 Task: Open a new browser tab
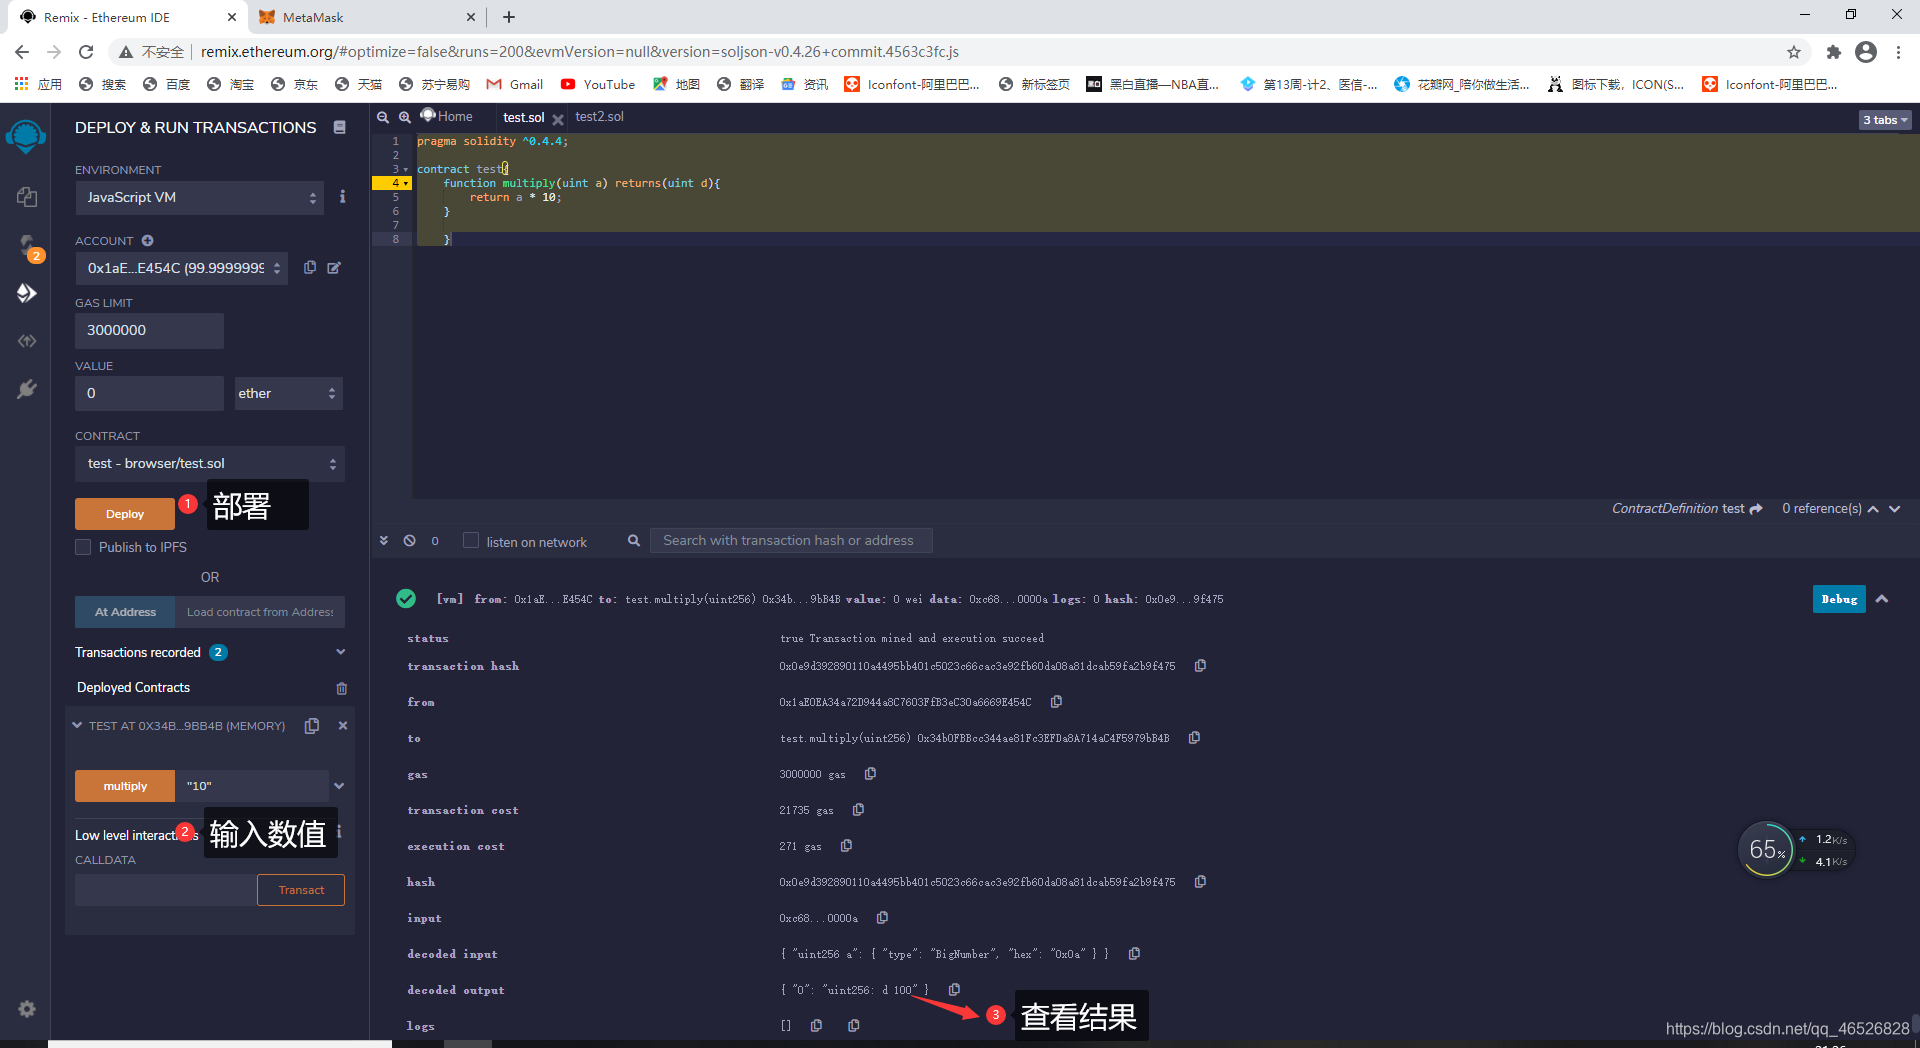[509, 17]
